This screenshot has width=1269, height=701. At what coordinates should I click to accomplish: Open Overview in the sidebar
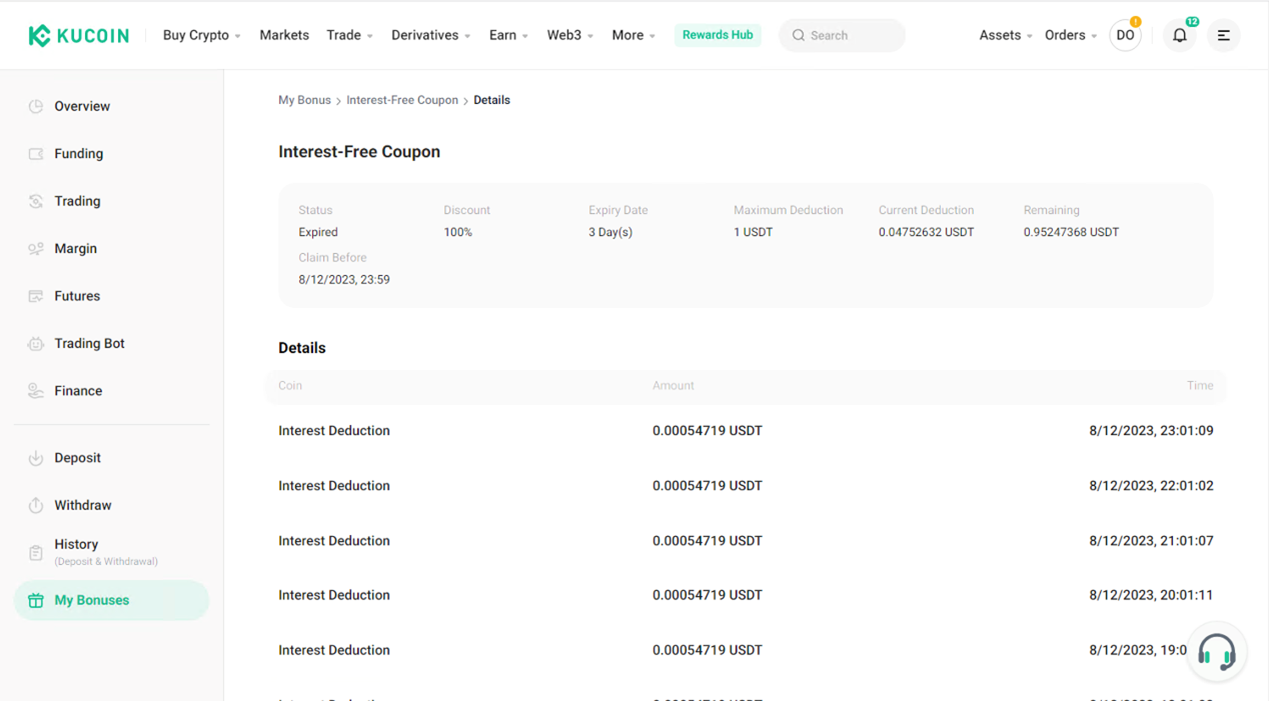(111, 106)
